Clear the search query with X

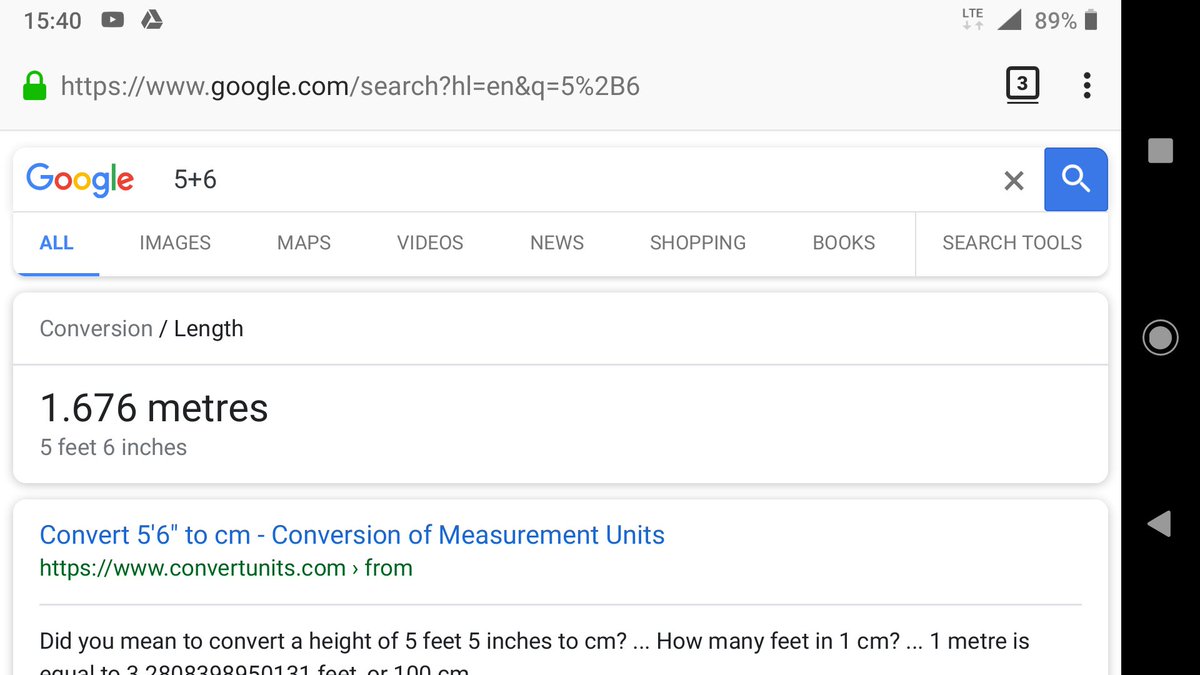(x=1014, y=181)
